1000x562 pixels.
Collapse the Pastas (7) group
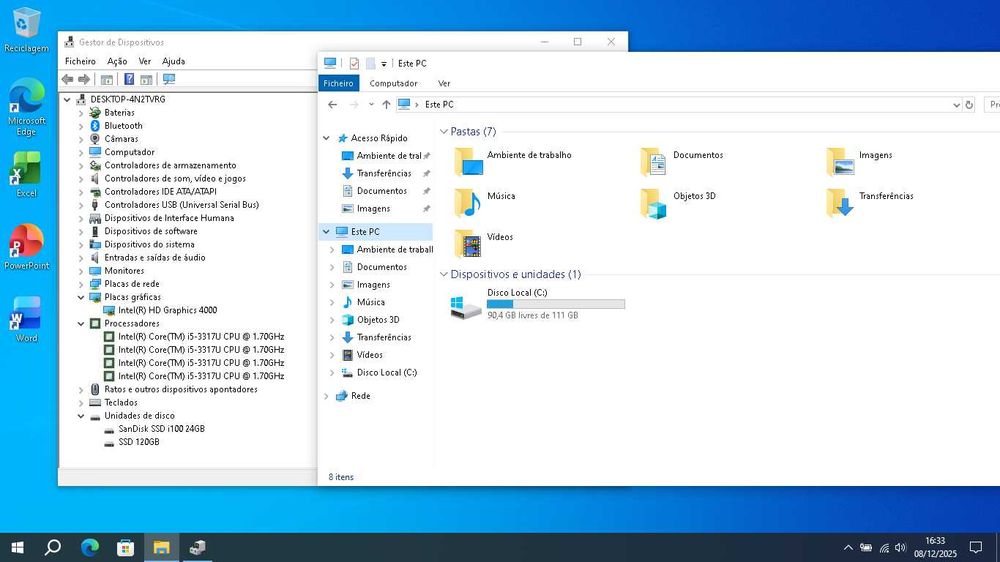coord(443,131)
